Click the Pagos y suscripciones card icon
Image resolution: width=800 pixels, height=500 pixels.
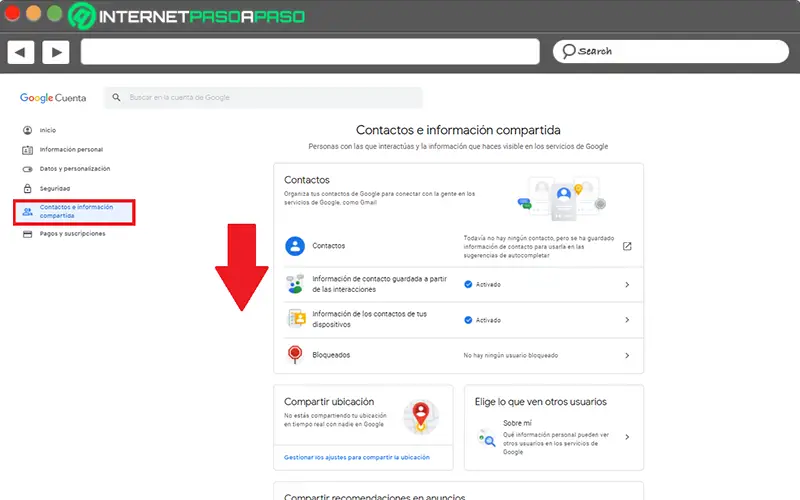tap(27, 233)
